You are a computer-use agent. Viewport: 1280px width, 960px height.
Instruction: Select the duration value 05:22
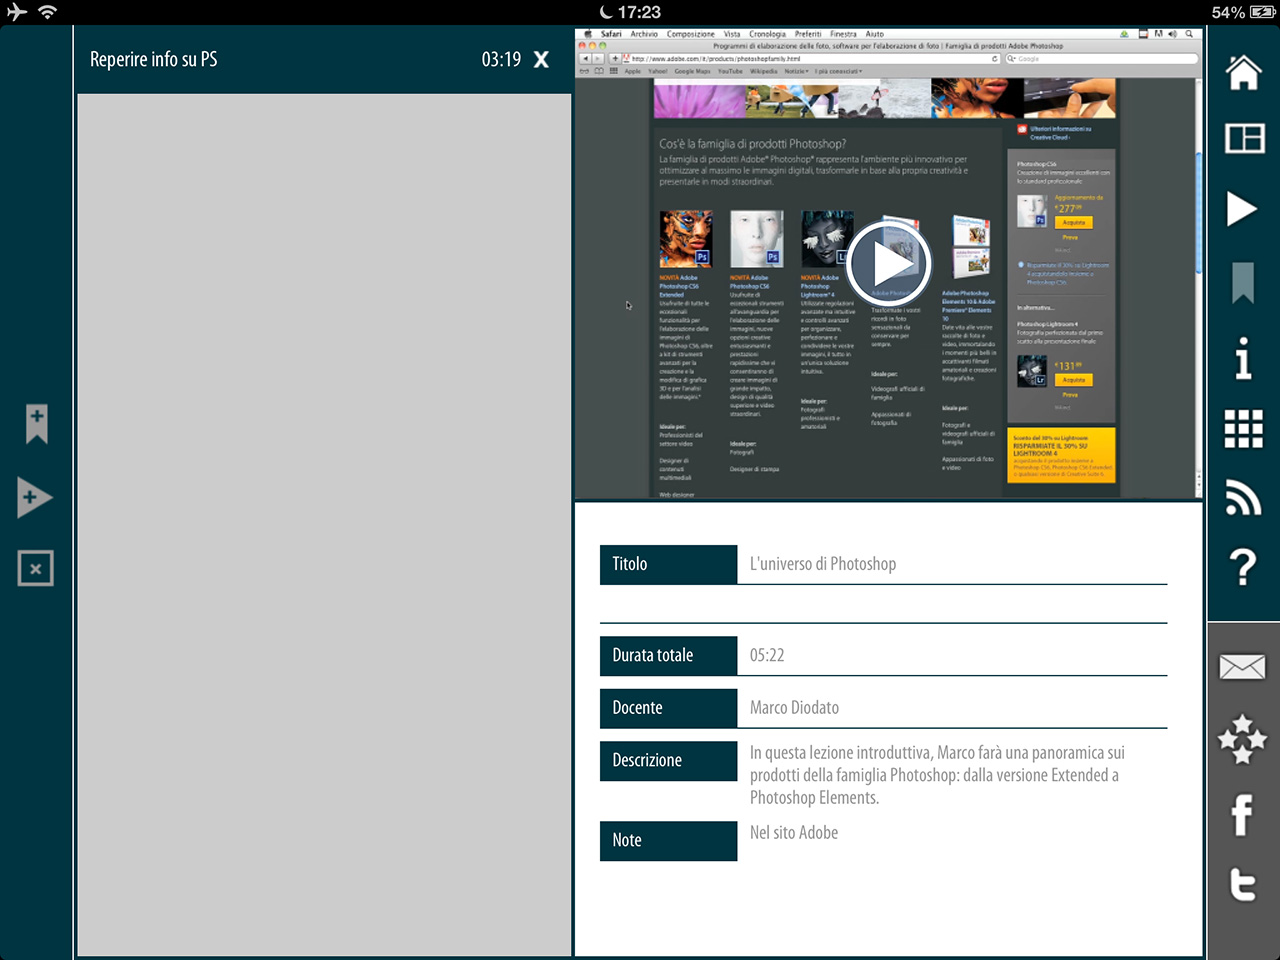pyautogui.click(x=767, y=656)
